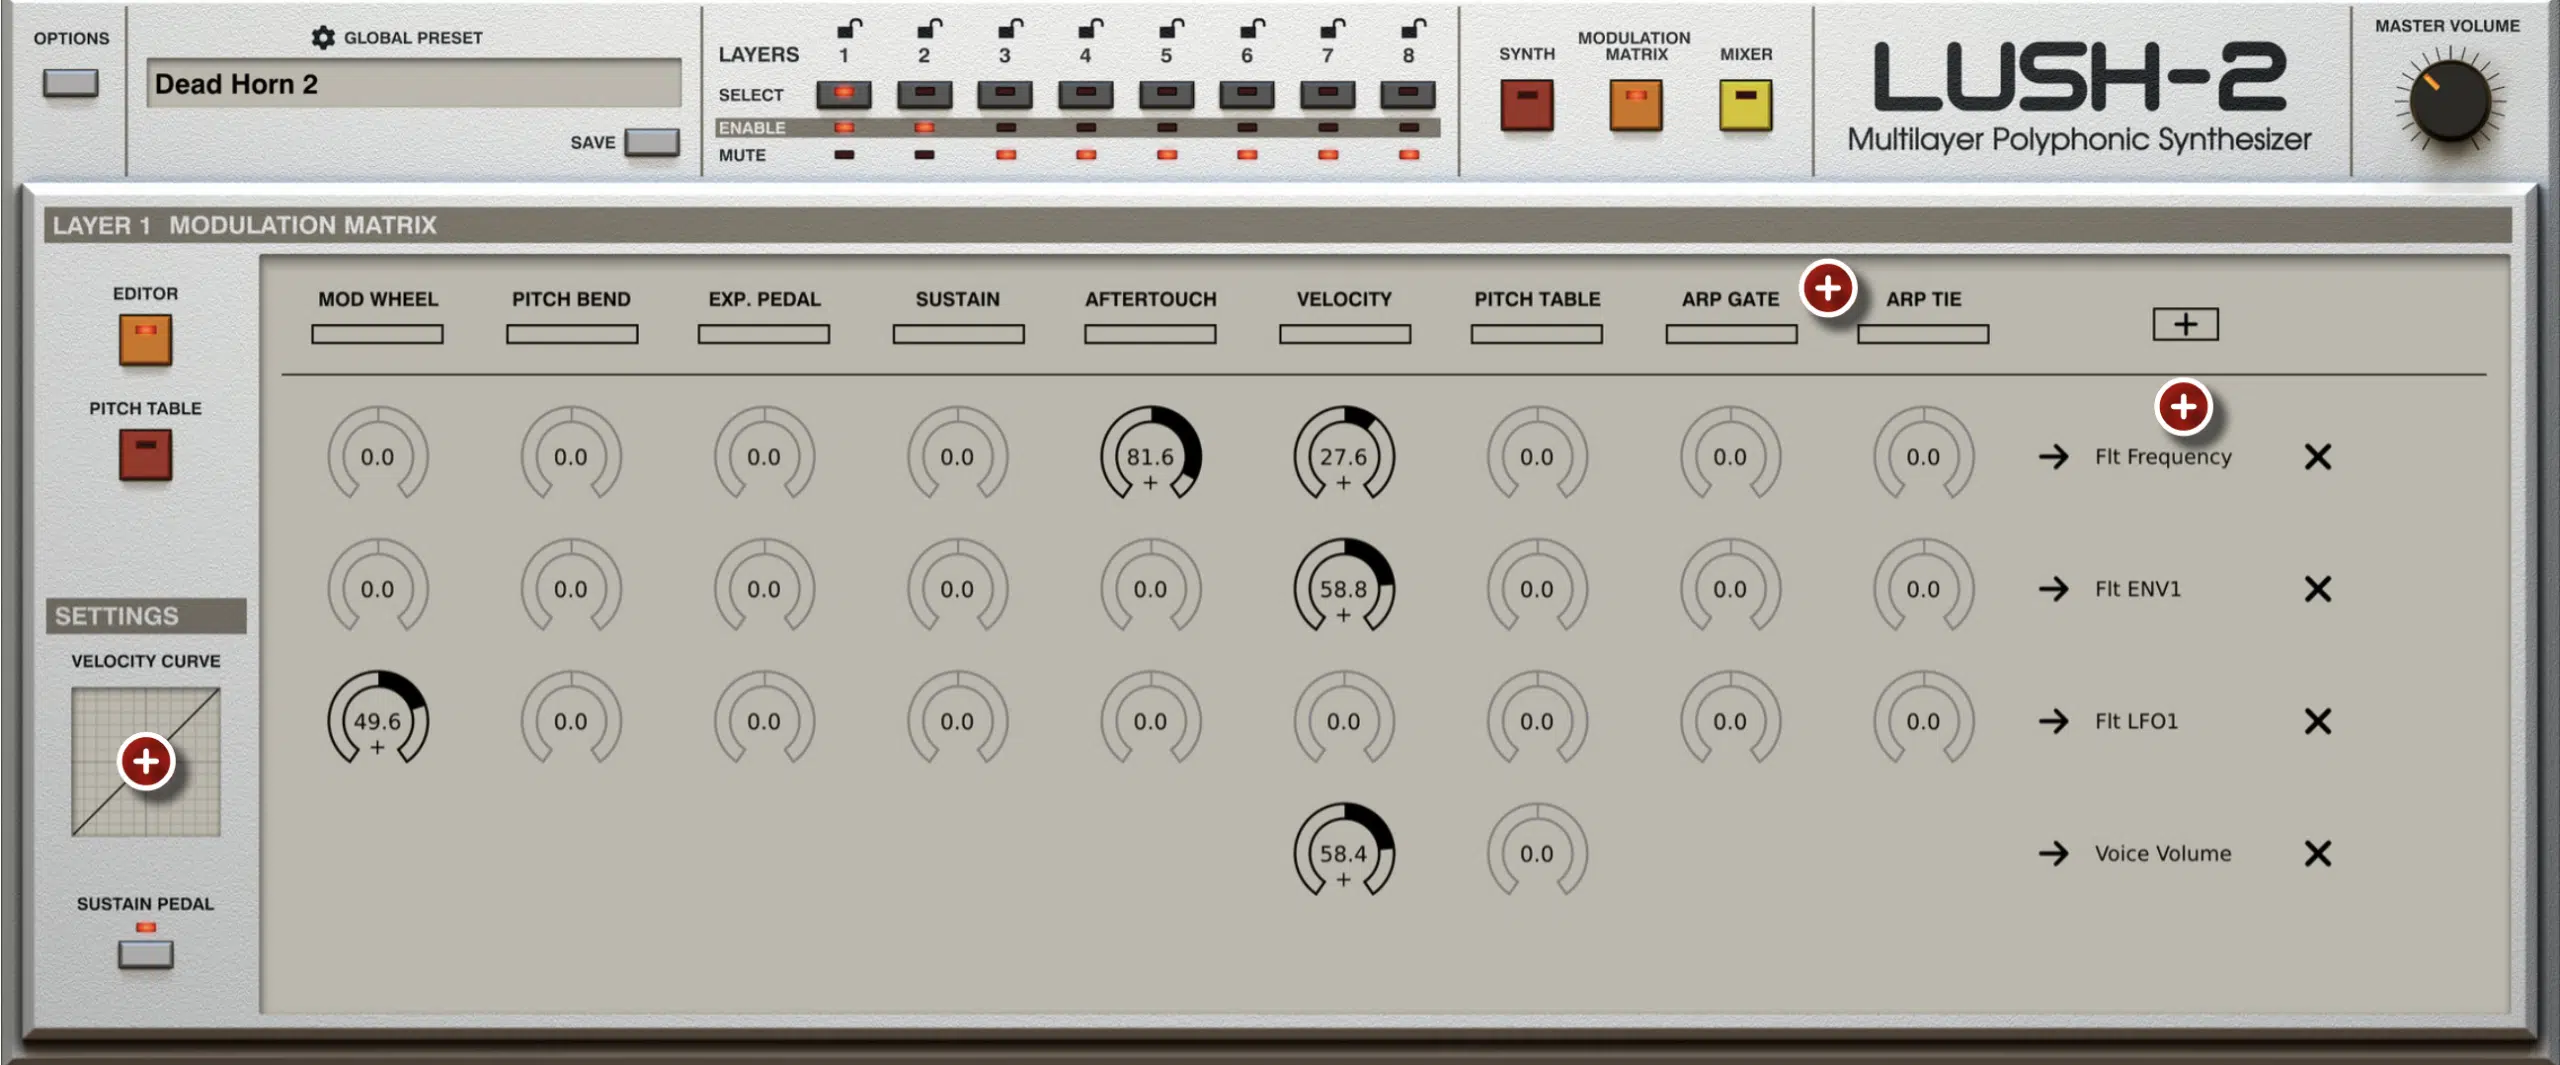Screen dimensions: 2560x1065
Task: Open the Velocity Curve graph
Action: coord(146,762)
